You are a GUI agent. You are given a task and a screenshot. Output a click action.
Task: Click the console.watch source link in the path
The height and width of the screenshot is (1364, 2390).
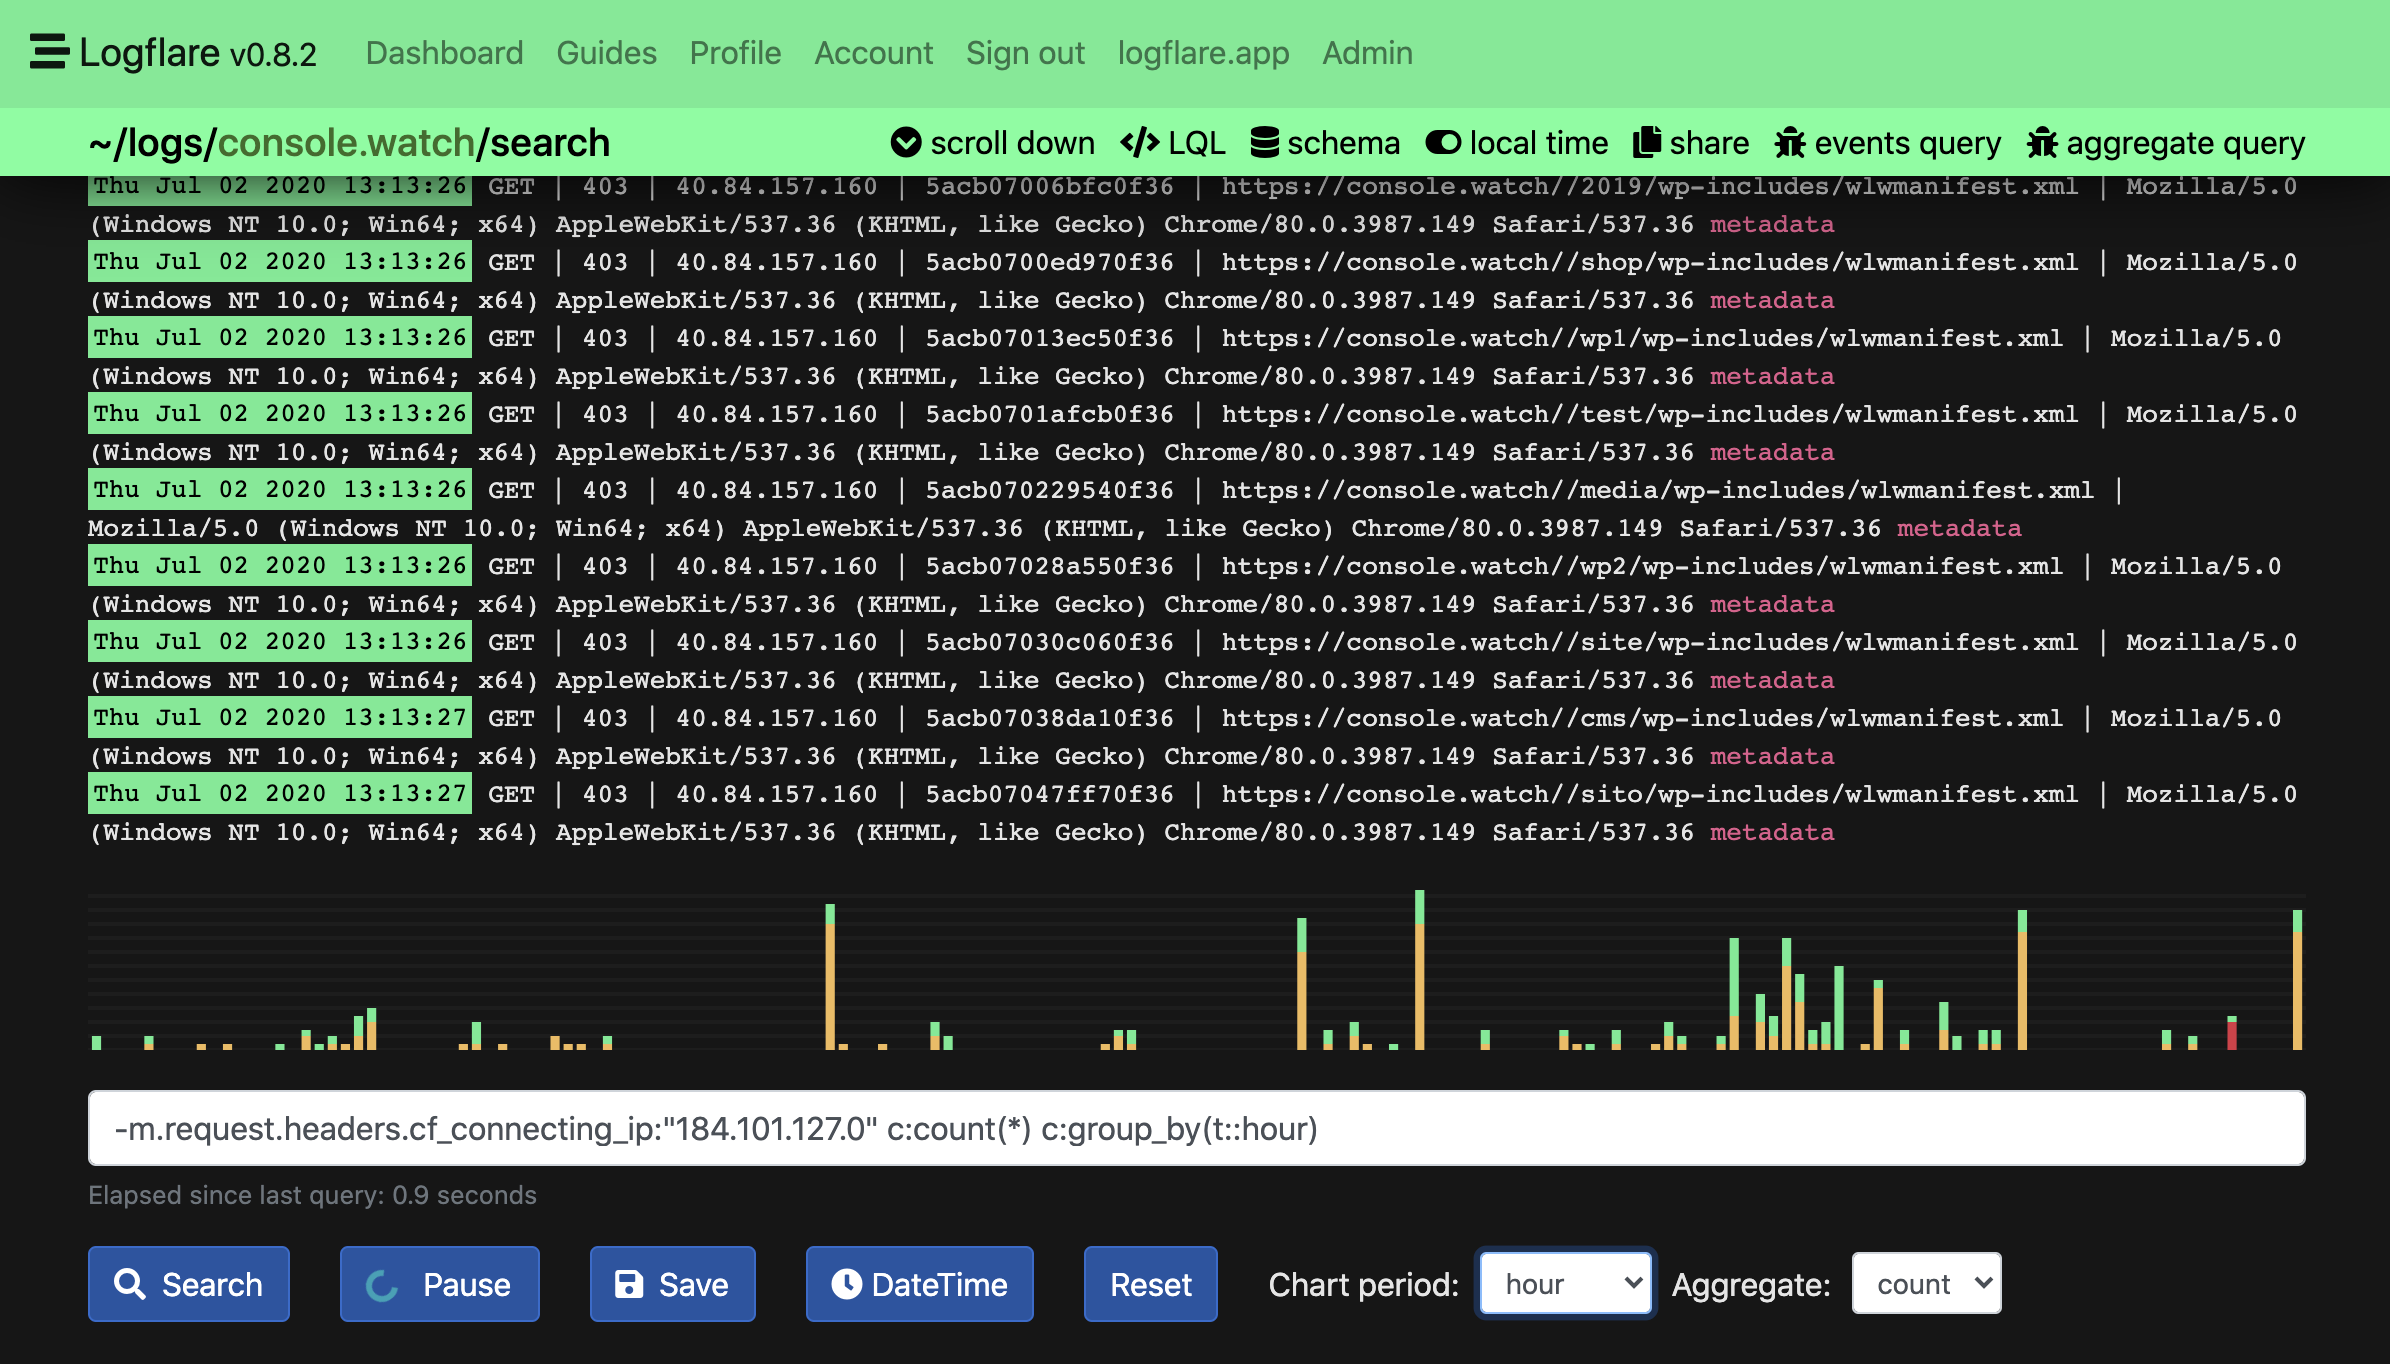[346, 143]
